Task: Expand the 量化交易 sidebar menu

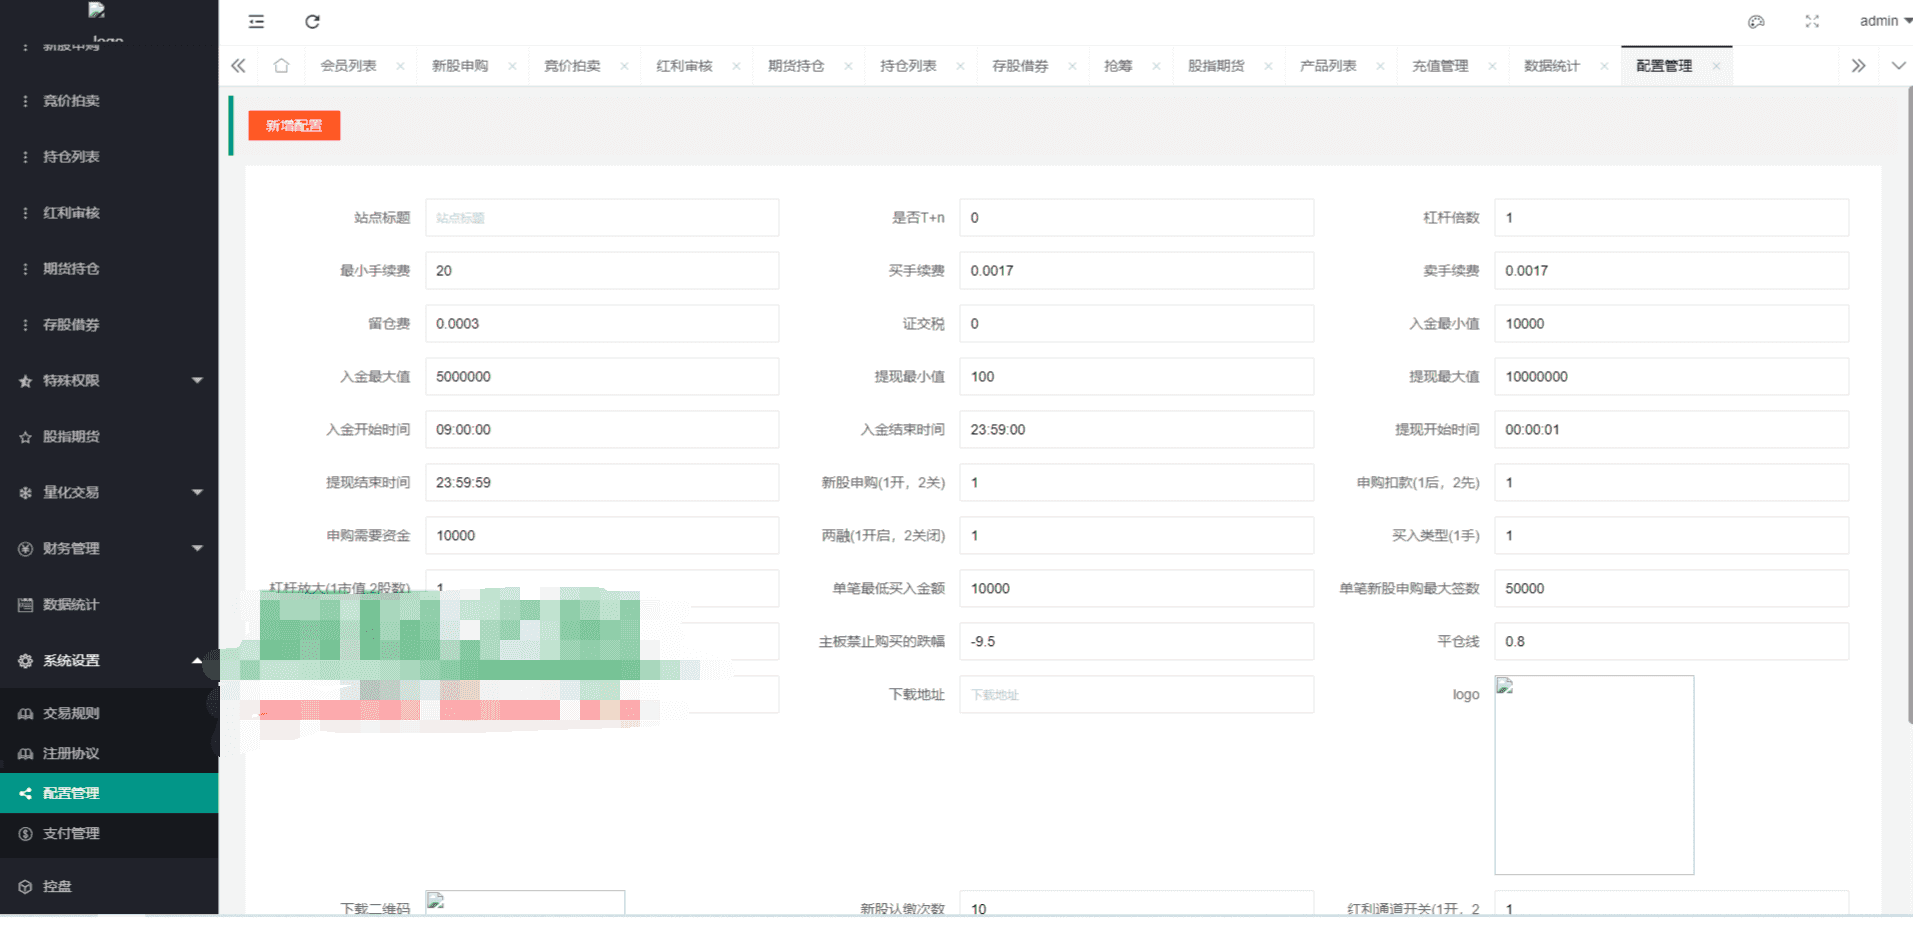Action: [x=109, y=493]
